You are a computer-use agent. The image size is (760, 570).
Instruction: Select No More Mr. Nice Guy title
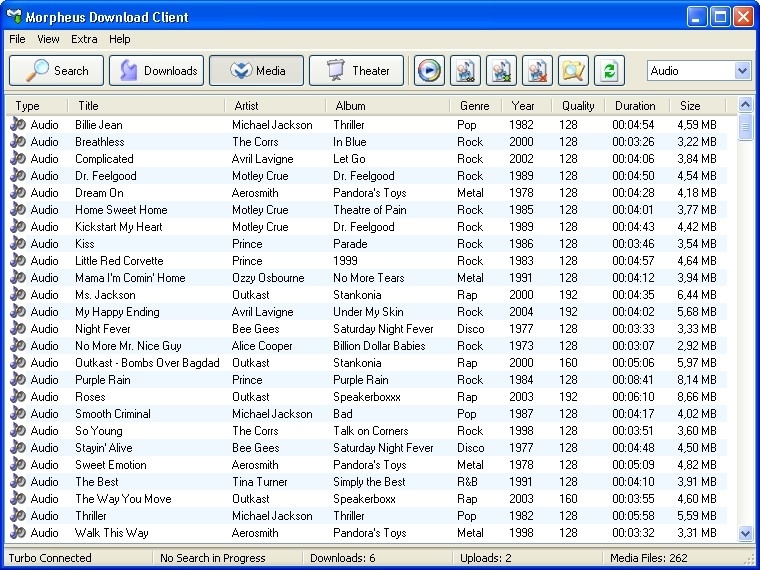(x=128, y=346)
